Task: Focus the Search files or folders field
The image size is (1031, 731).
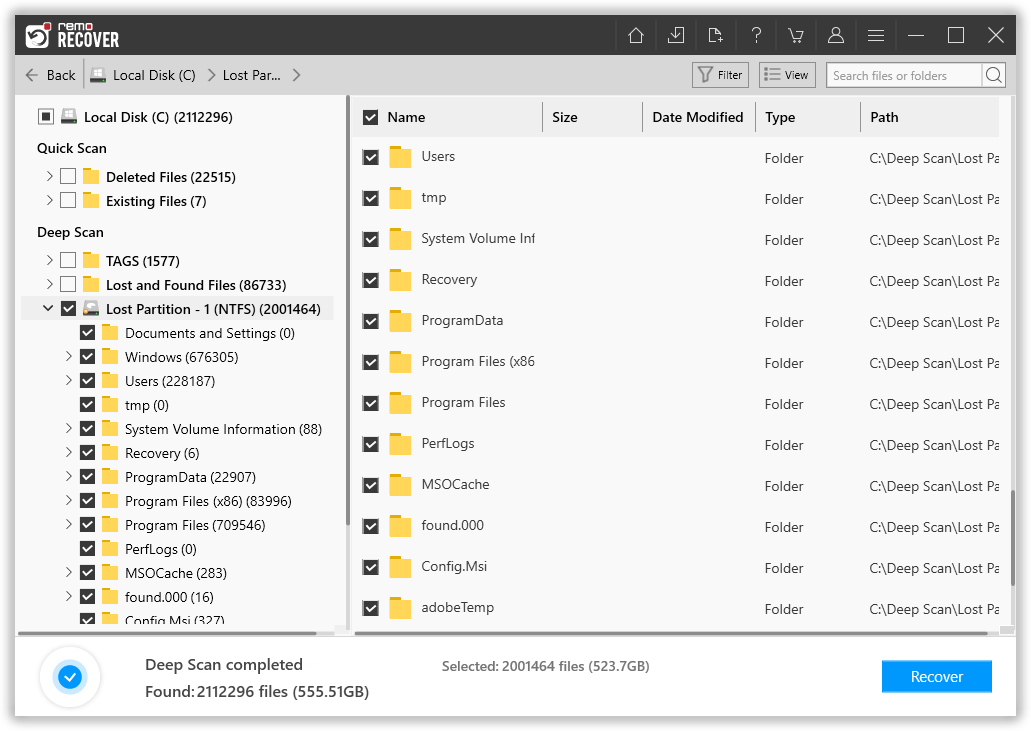Action: point(904,75)
